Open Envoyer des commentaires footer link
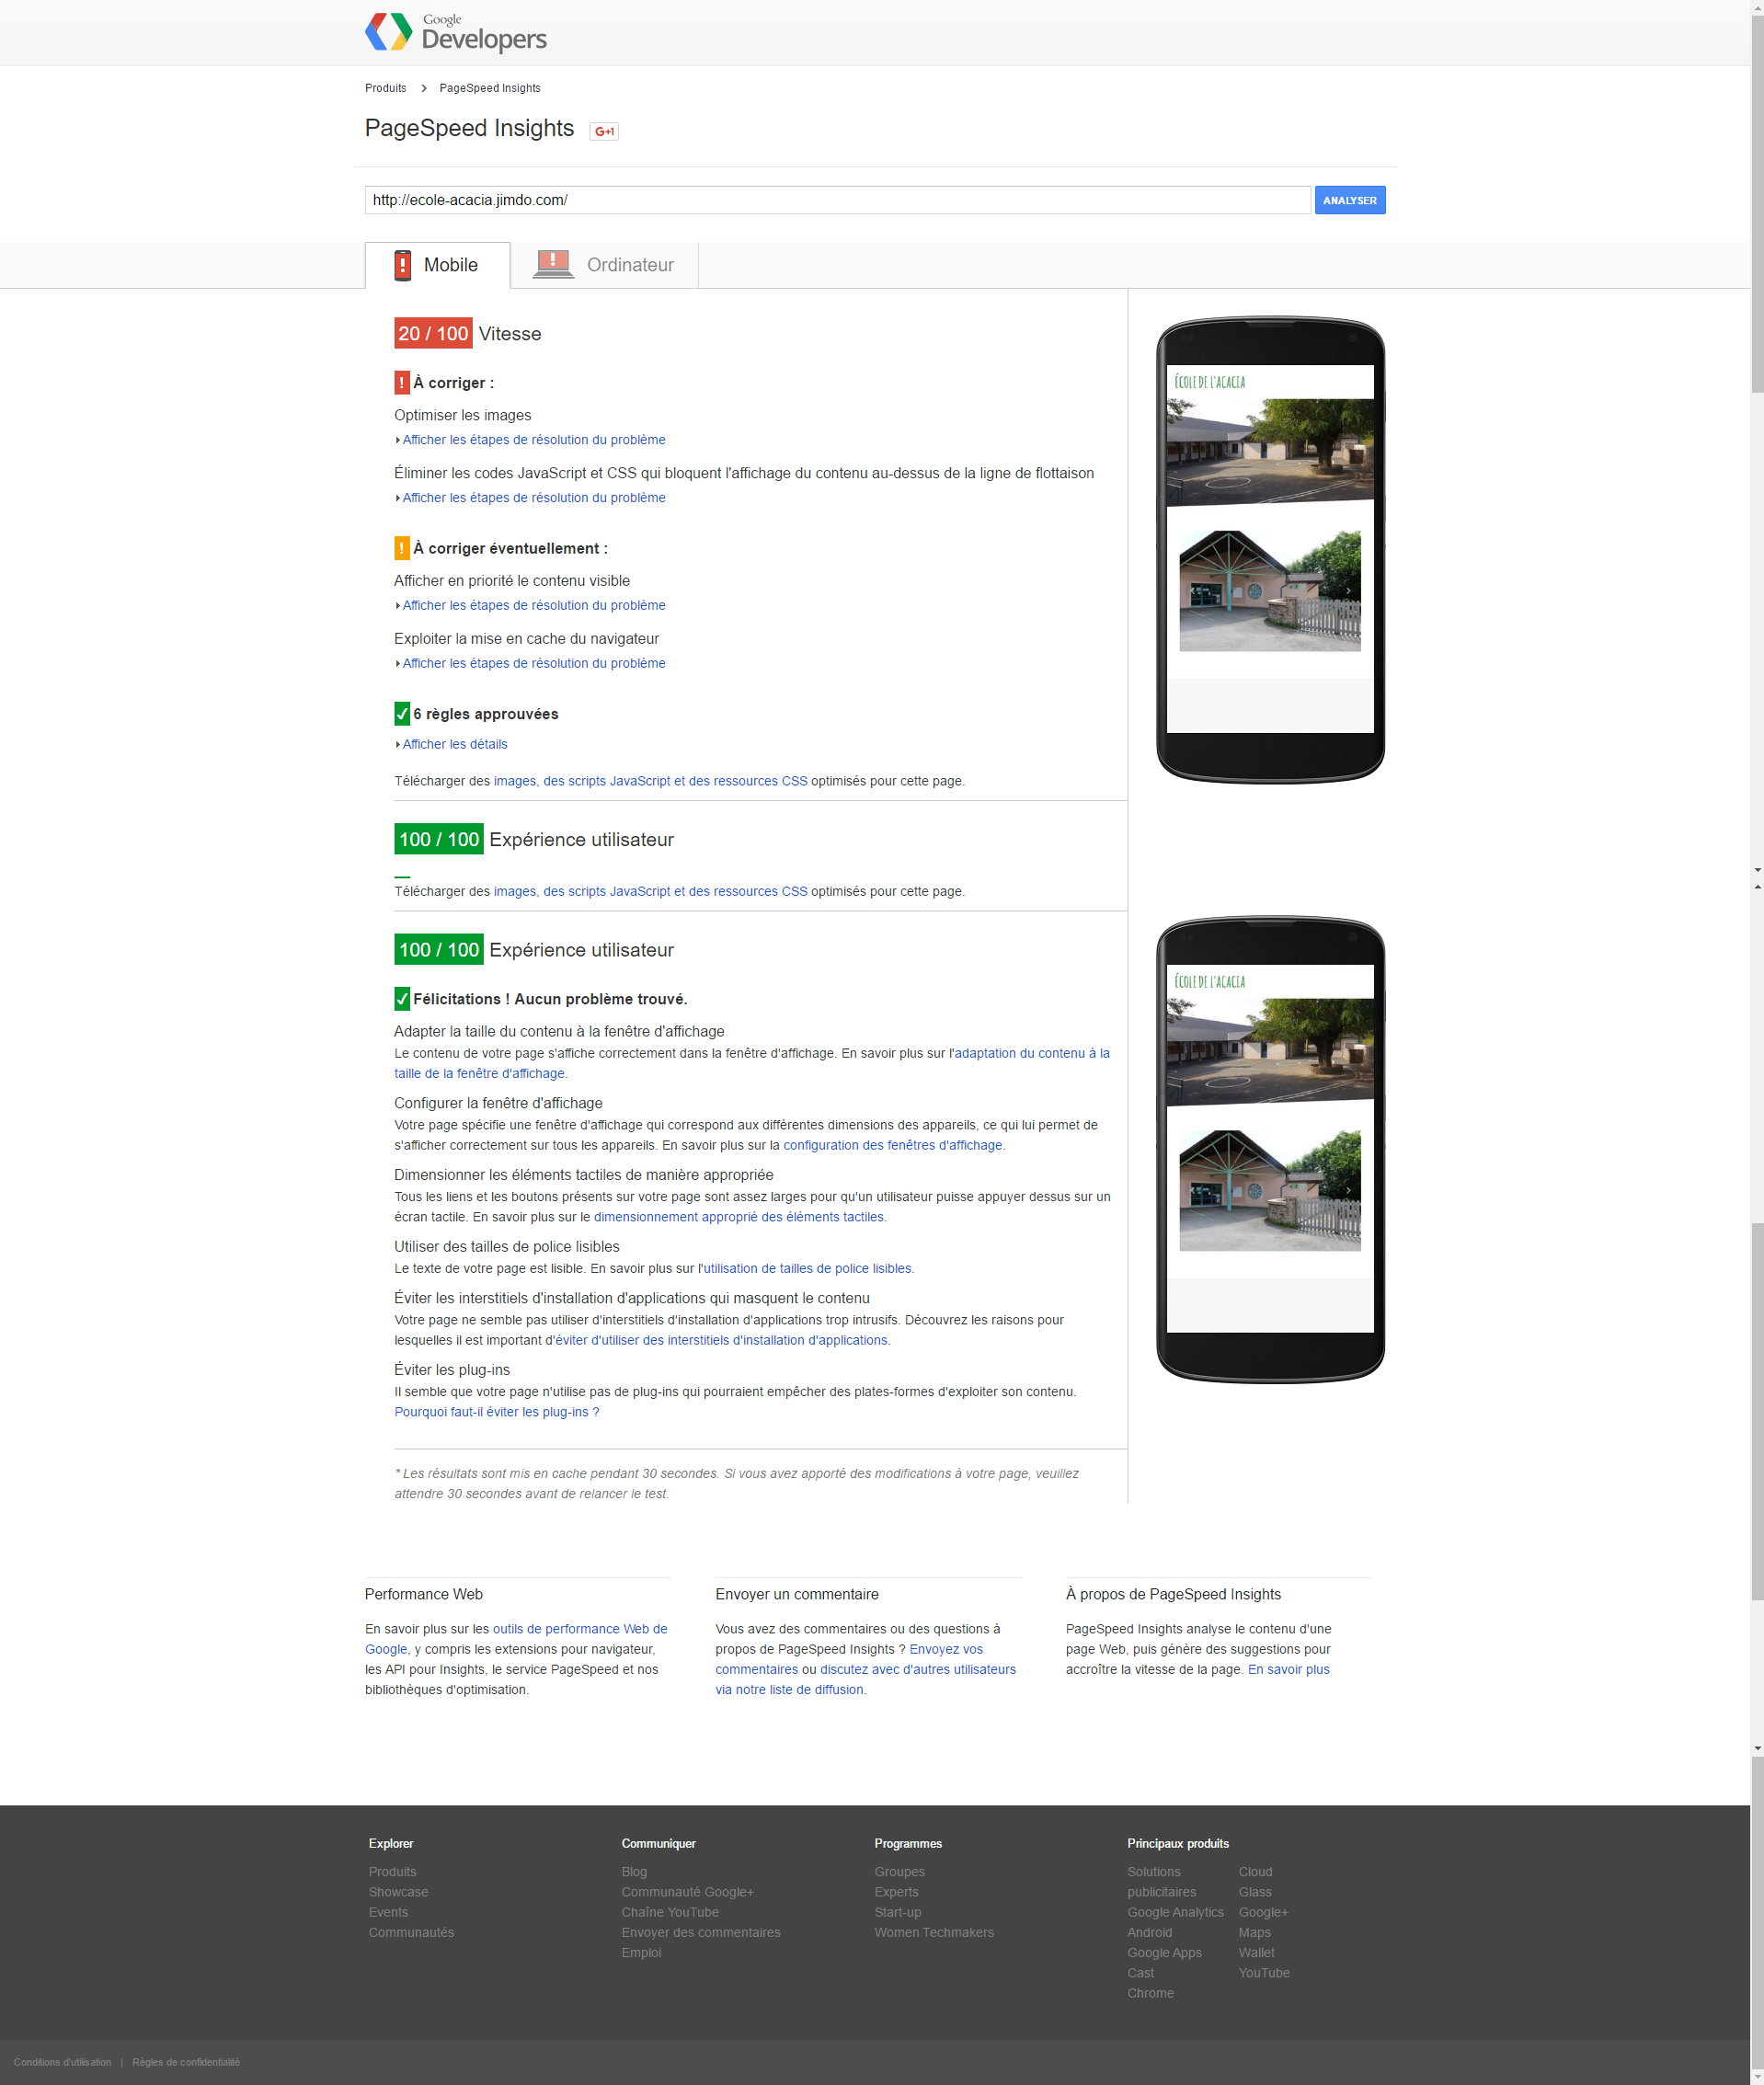 tap(701, 1932)
